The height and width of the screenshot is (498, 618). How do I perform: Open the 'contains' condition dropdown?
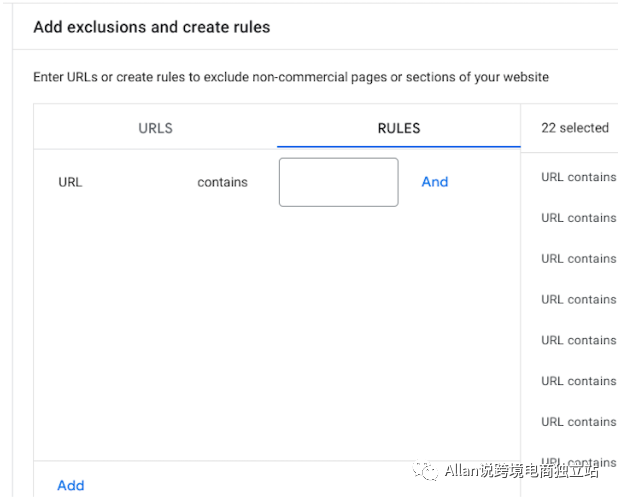[x=222, y=182]
